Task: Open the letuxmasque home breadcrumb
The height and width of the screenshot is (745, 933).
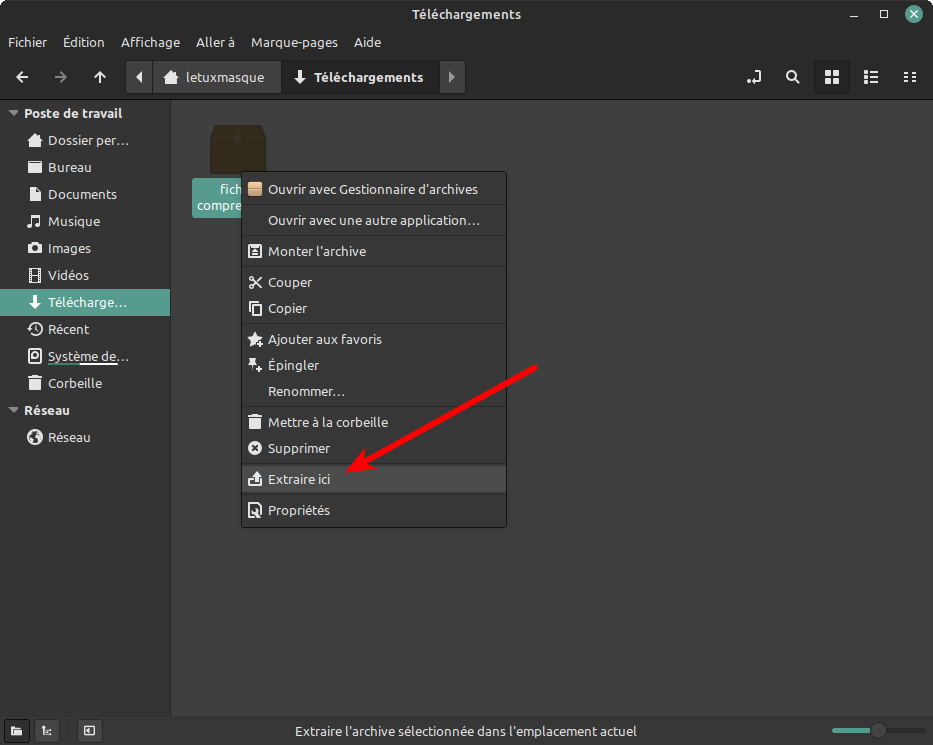Action: point(217,77)
